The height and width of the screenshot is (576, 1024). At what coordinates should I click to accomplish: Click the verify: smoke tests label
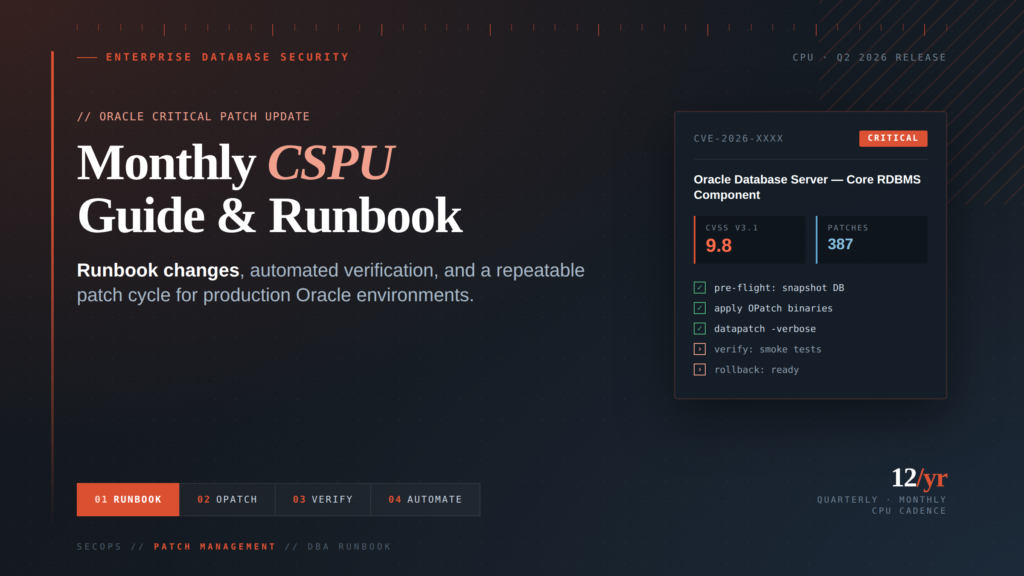pos(767,349)
